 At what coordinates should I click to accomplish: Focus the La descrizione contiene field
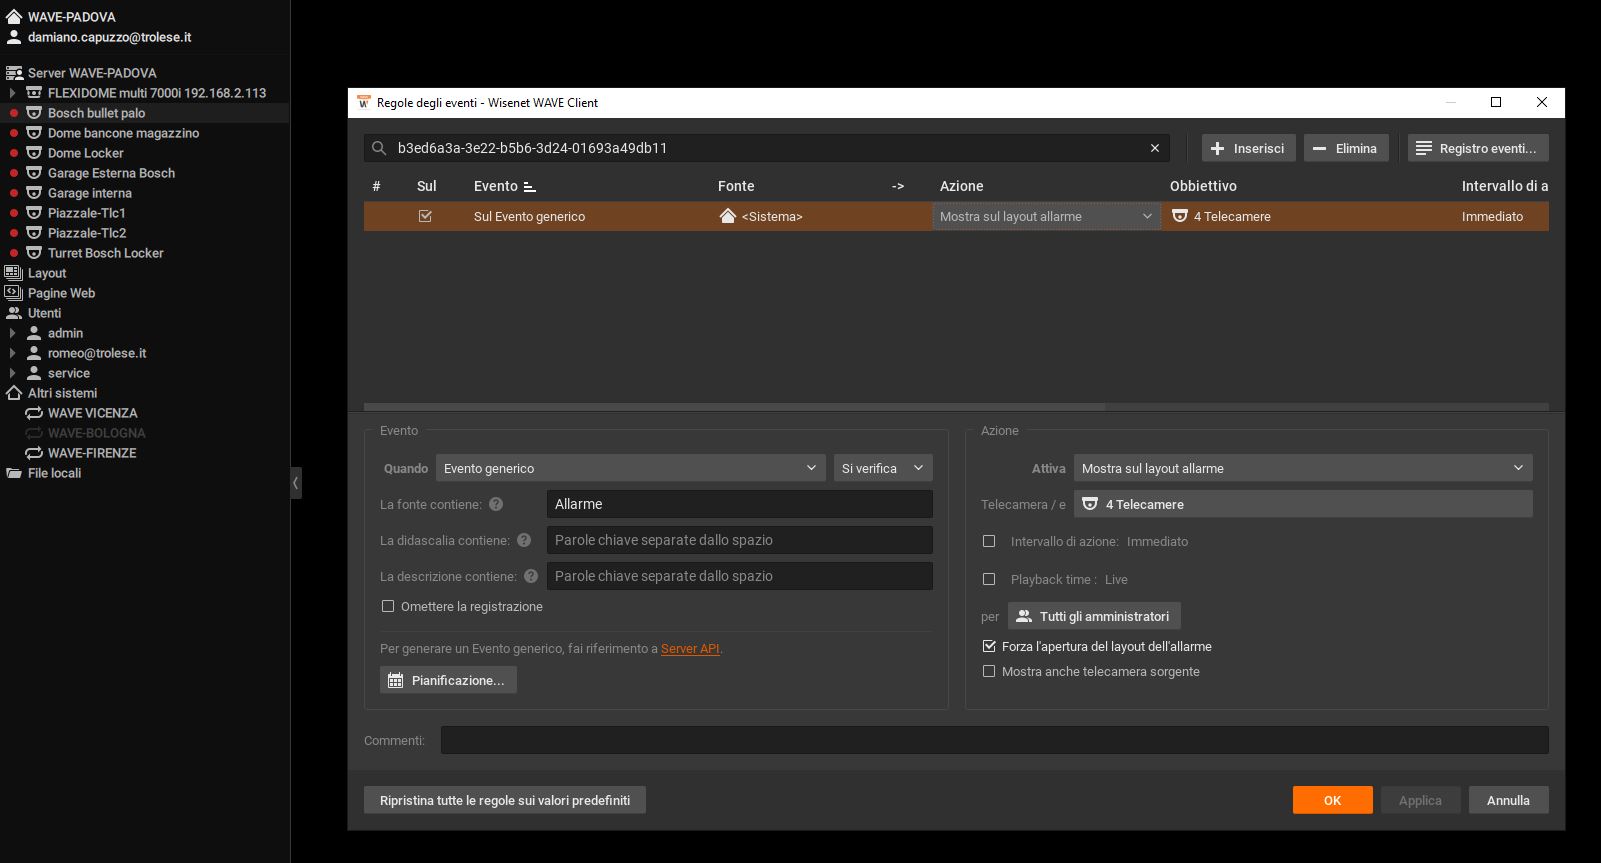pos(740,576)
